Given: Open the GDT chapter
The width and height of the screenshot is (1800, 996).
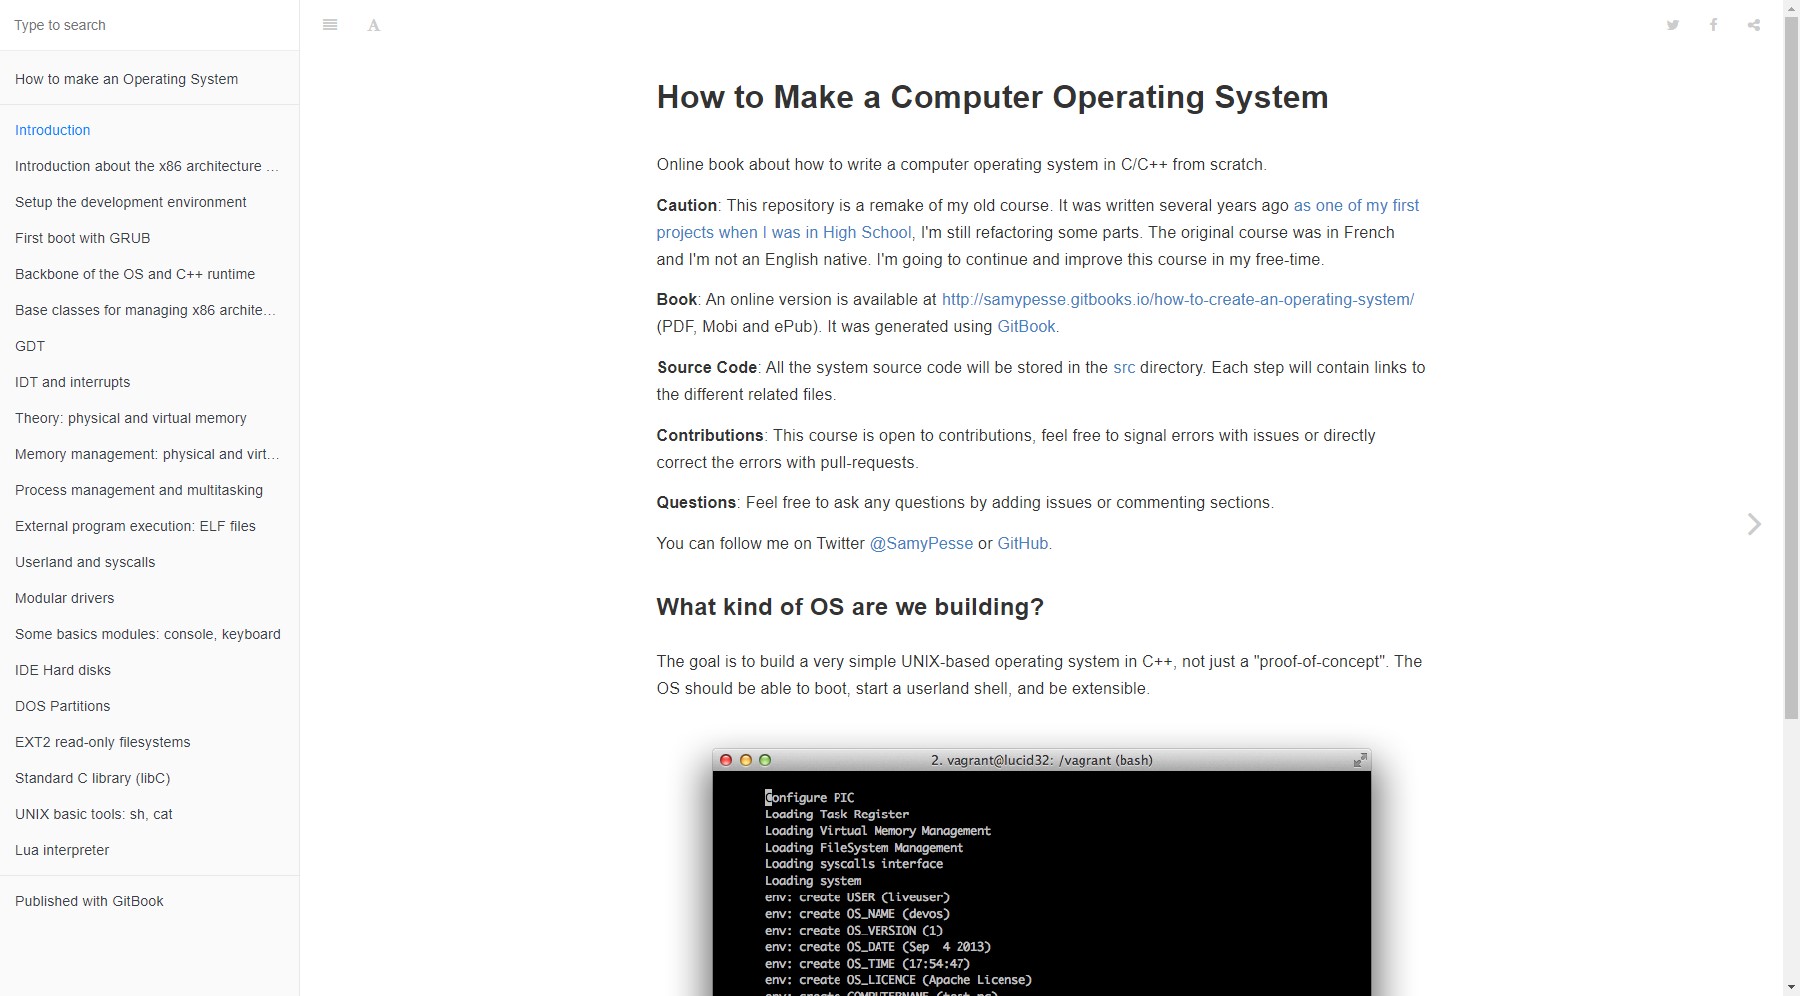Looking at the screenshot, I should pyautogui.click(x=30, y=346).
